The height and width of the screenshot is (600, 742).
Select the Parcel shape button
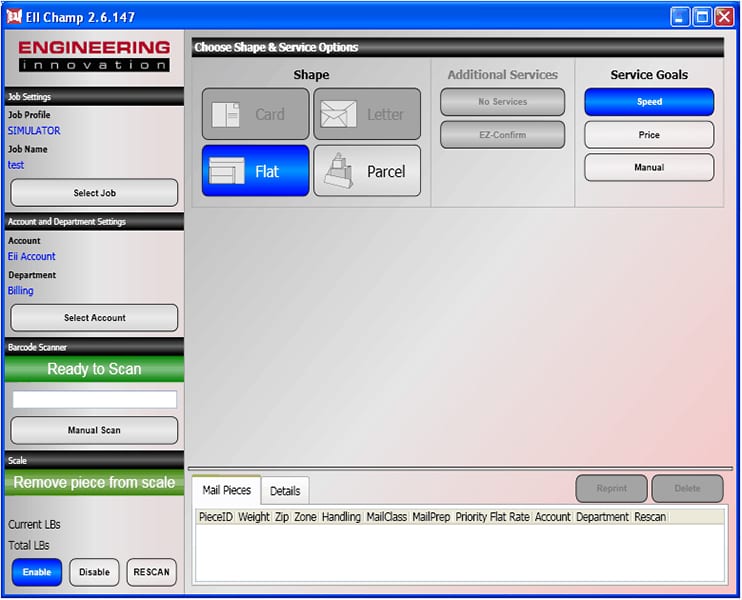(367, 171)
